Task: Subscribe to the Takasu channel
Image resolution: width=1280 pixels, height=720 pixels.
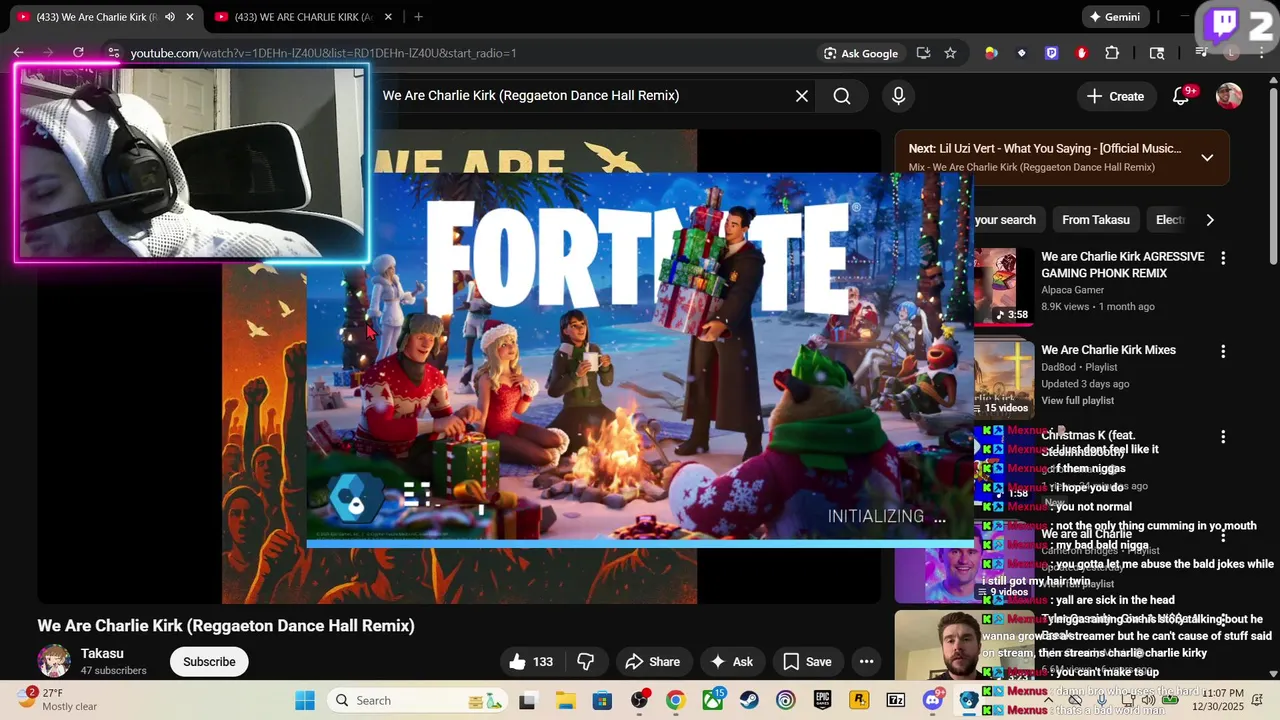Action: point(209,661)
